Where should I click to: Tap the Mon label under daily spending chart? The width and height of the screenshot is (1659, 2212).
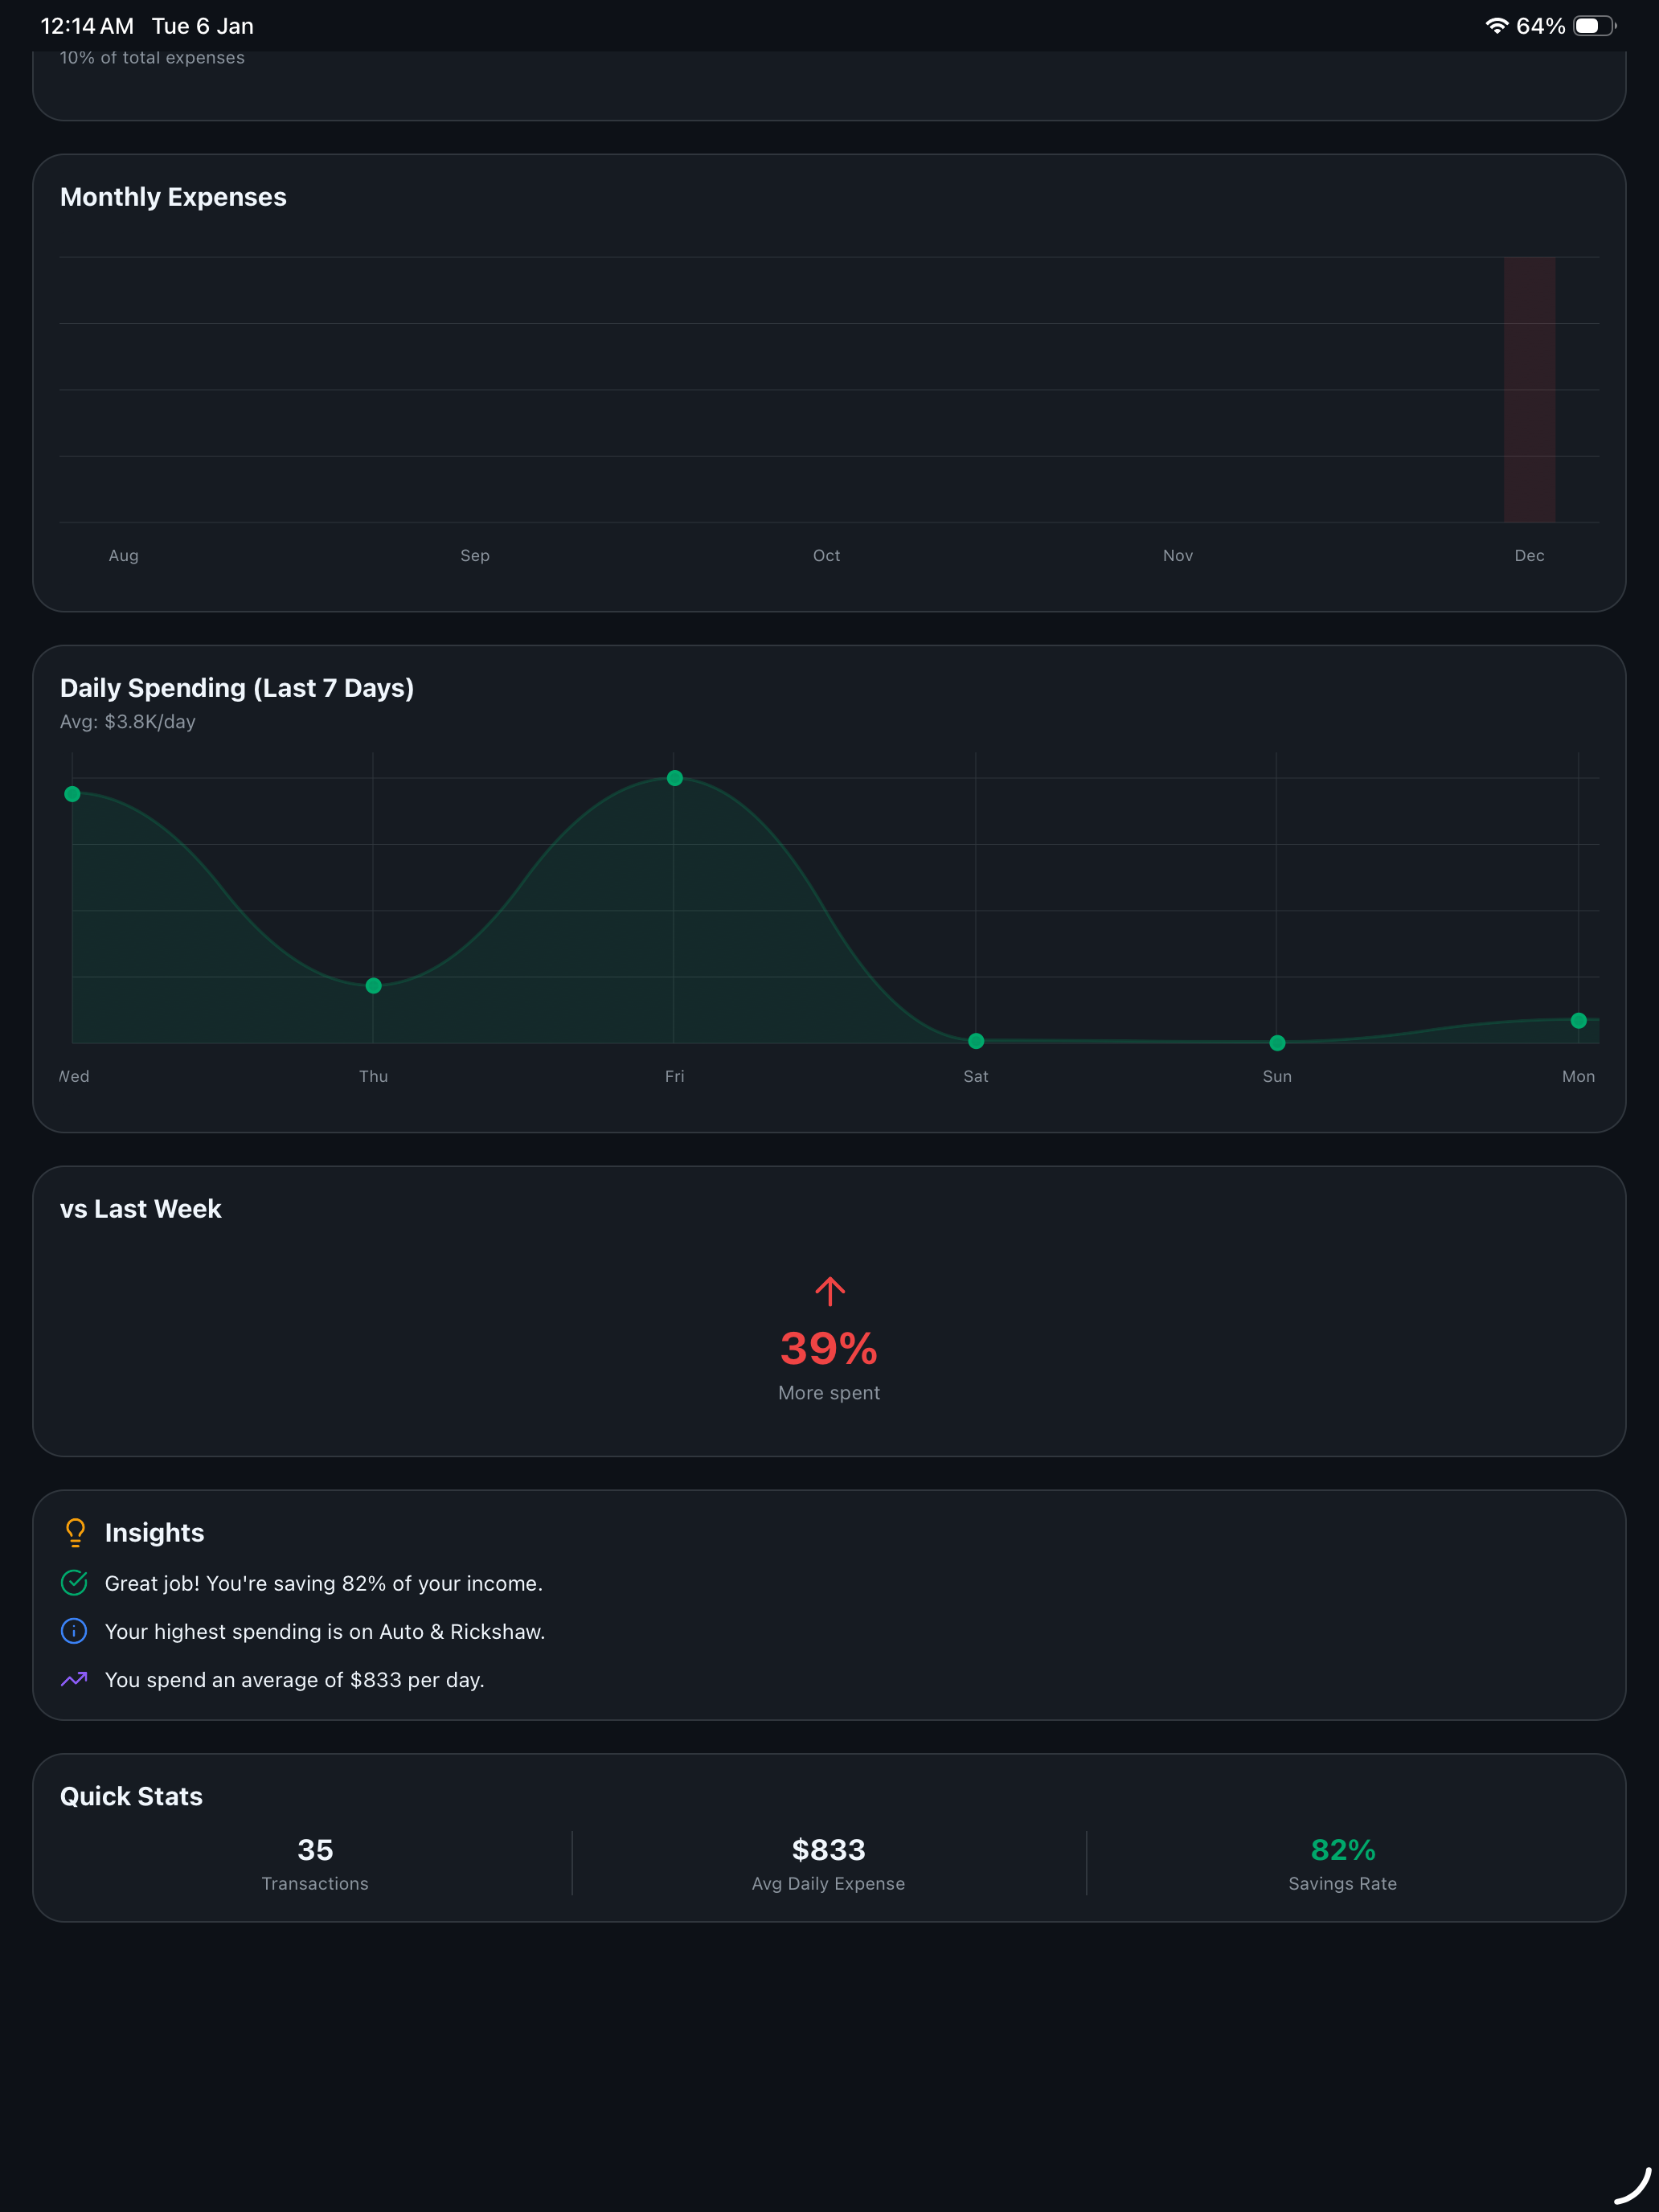point(1578,1076)
